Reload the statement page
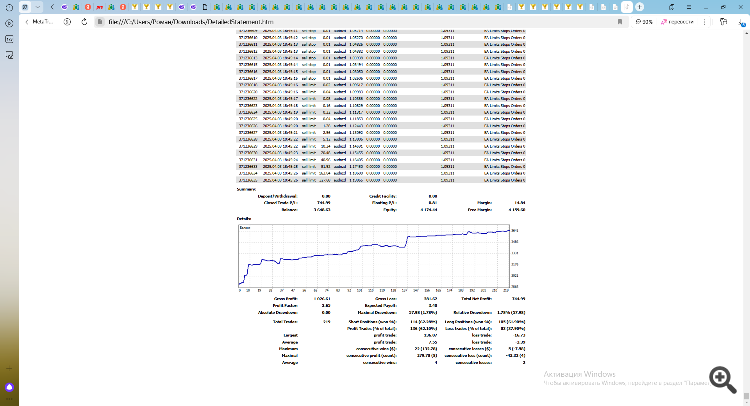The height and width of the screenshot is (406, 750). click(84, 22)
